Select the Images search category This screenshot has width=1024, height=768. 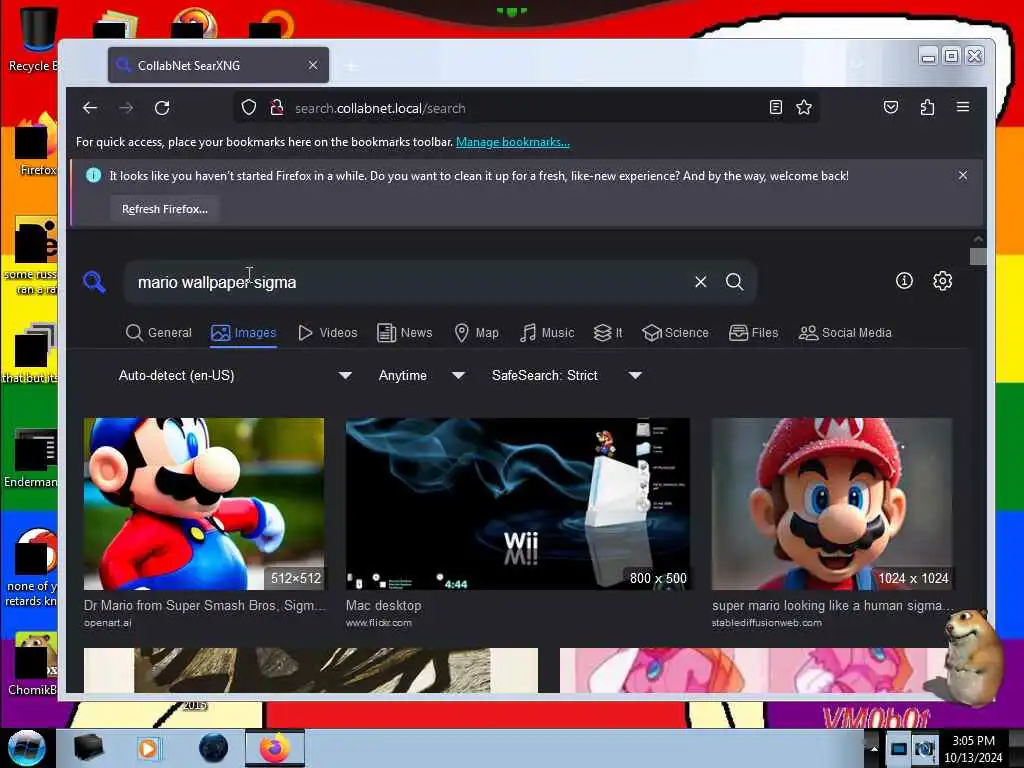tap(244, 332)
